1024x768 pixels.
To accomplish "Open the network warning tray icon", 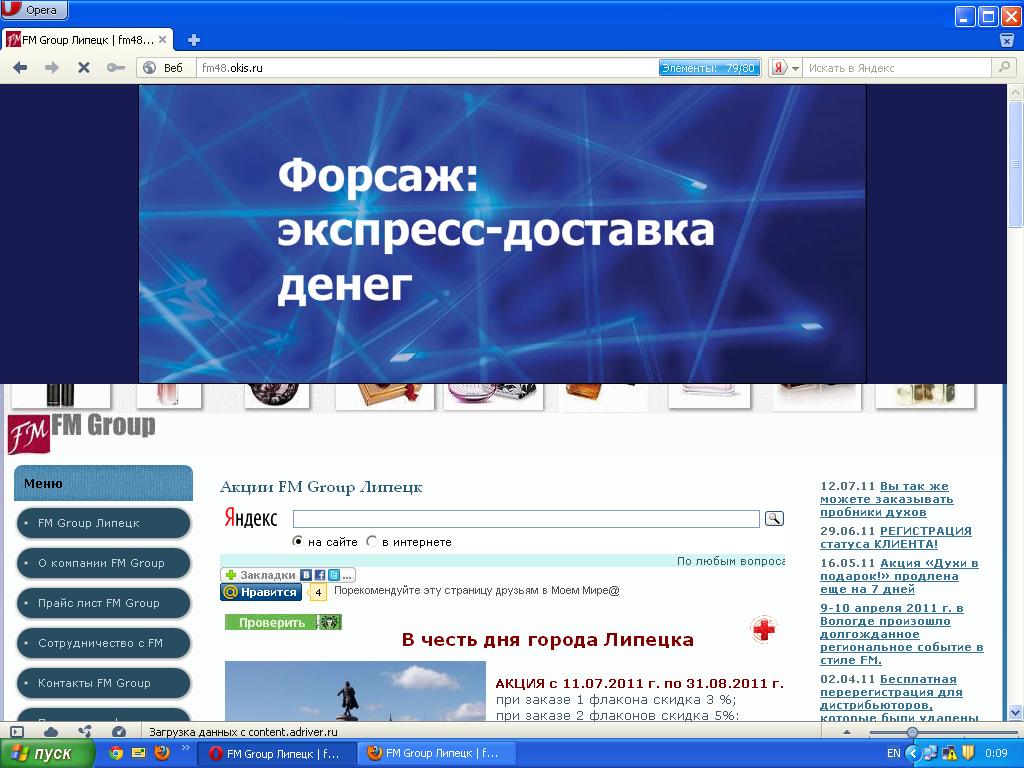I will tap(949, 753).
